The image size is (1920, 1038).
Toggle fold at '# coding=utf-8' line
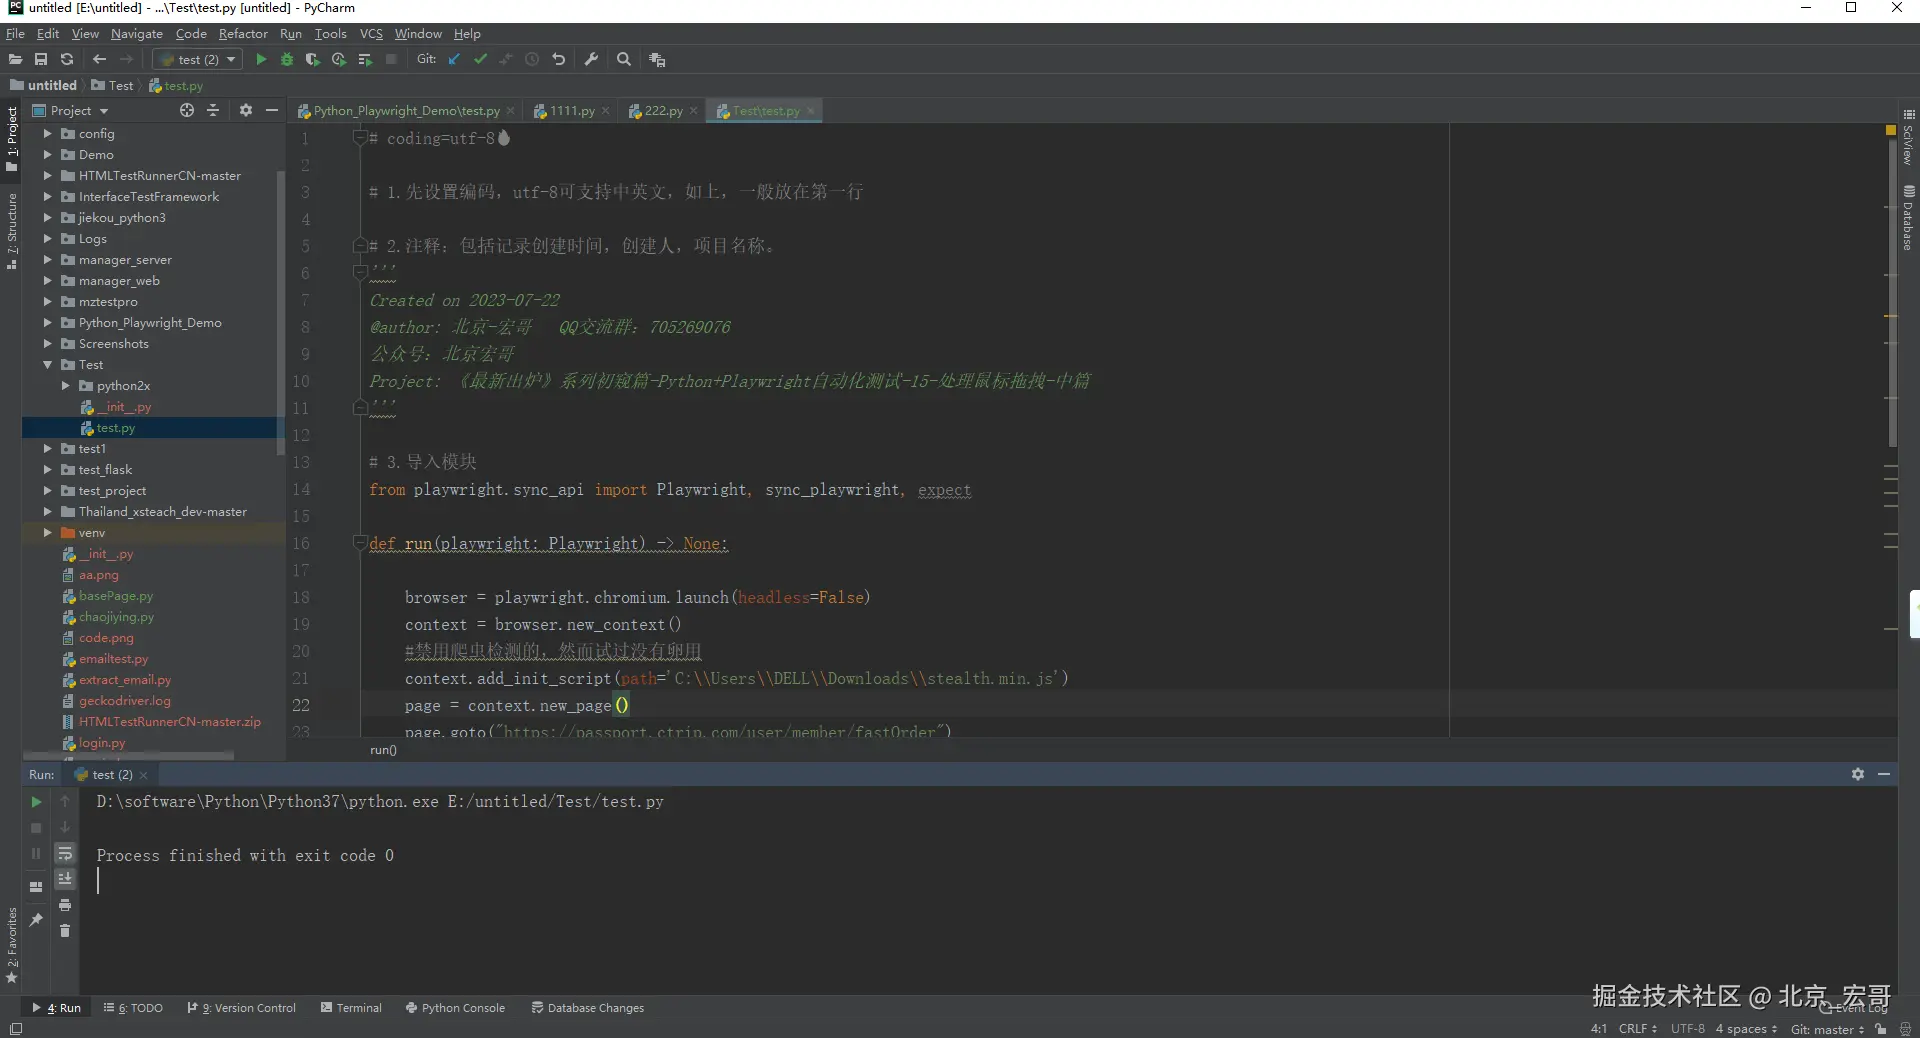tap(360, 138)
